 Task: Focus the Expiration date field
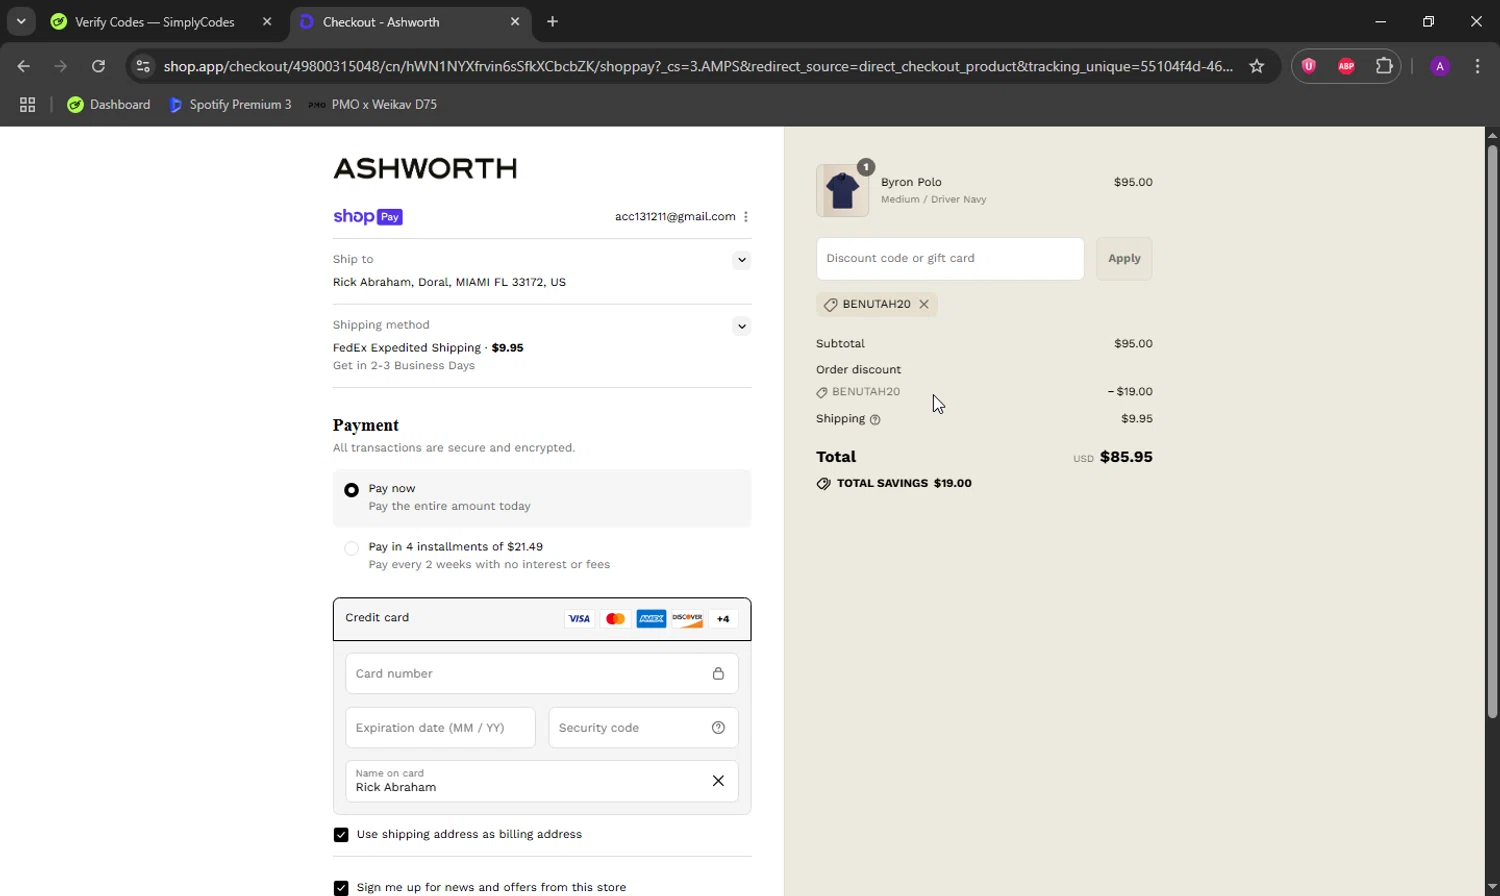point(440,728)
